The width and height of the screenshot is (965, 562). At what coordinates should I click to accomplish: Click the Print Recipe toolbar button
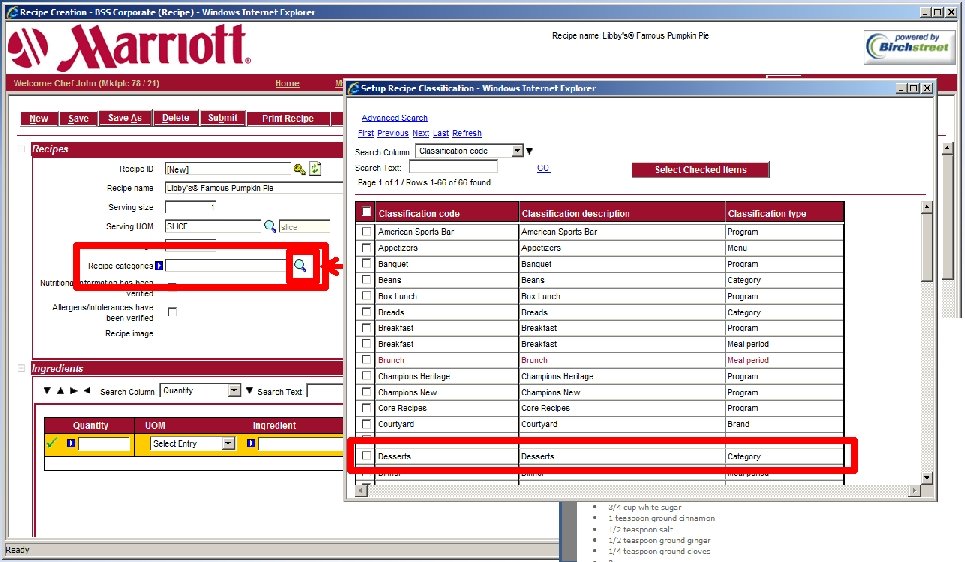[x=288, y=118]
